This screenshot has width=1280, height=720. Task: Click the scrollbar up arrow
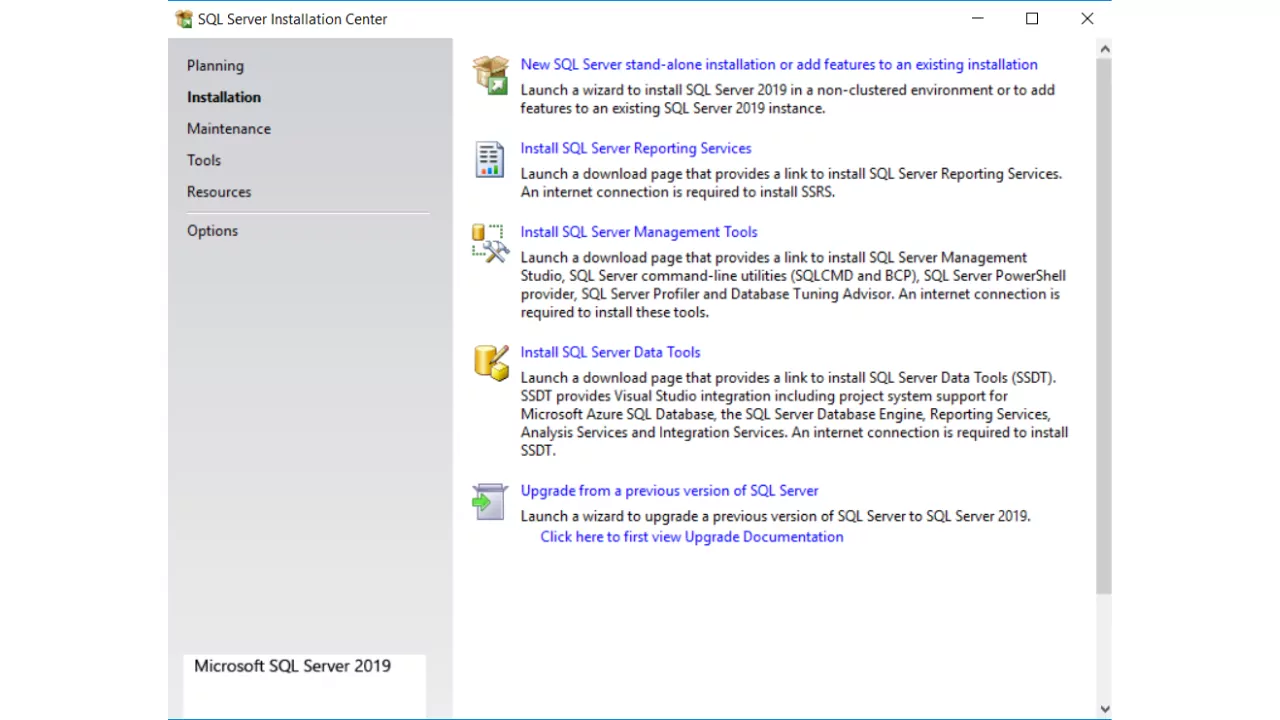point(1104,48)
